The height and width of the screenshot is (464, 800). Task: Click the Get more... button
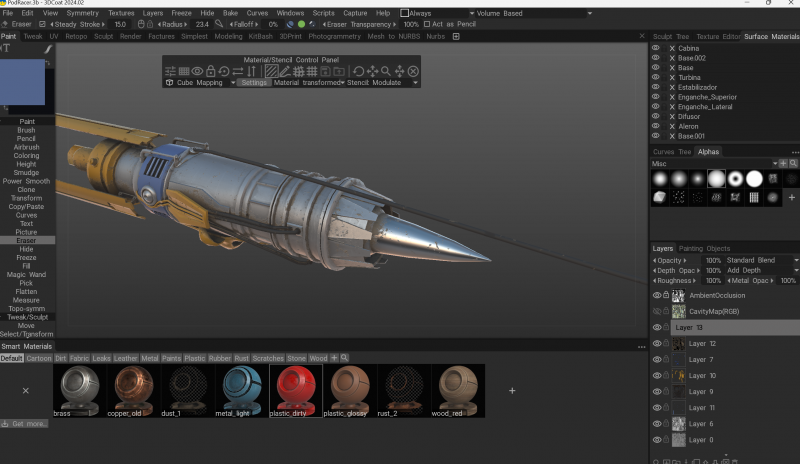24,424
